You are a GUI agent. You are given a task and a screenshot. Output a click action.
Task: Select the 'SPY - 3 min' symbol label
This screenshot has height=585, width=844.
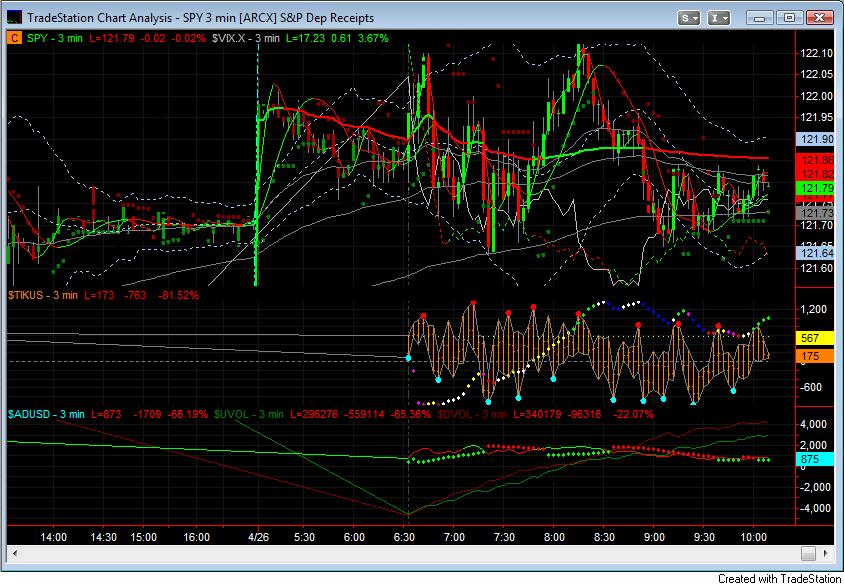pyautogui.click(x=55, y=38)
